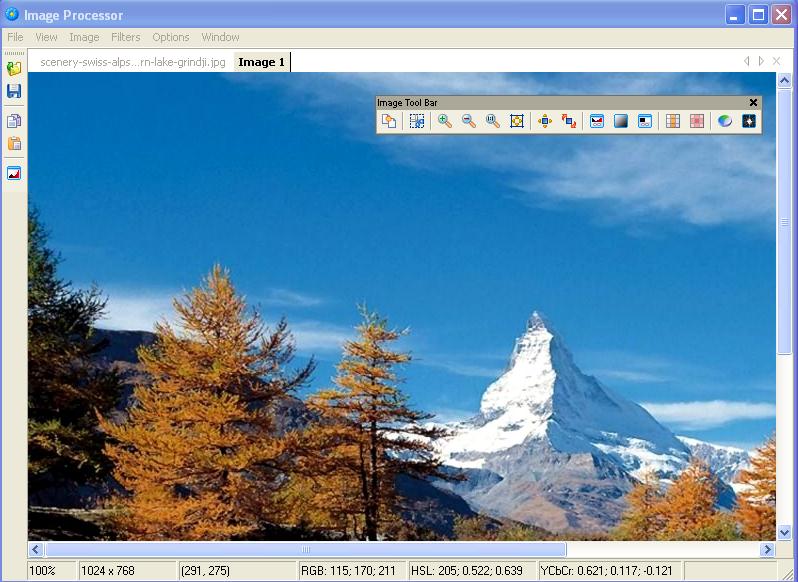Copy the image using the sidebar icon

coord(14,121)
